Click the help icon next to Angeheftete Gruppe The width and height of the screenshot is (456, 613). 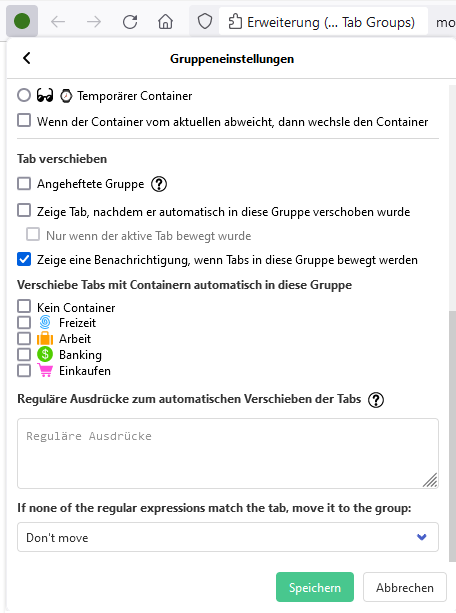point(159,184)
